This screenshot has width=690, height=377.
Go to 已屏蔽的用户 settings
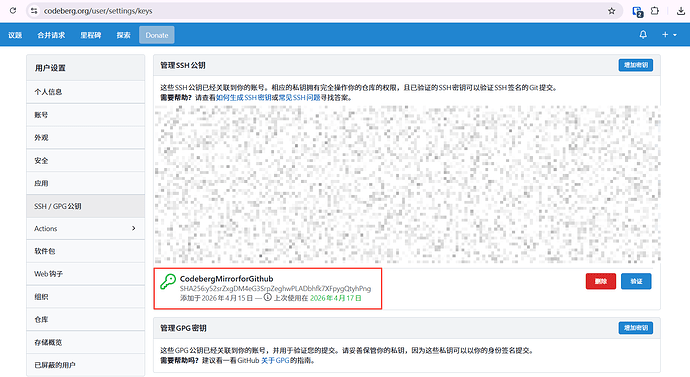[85, 365]
